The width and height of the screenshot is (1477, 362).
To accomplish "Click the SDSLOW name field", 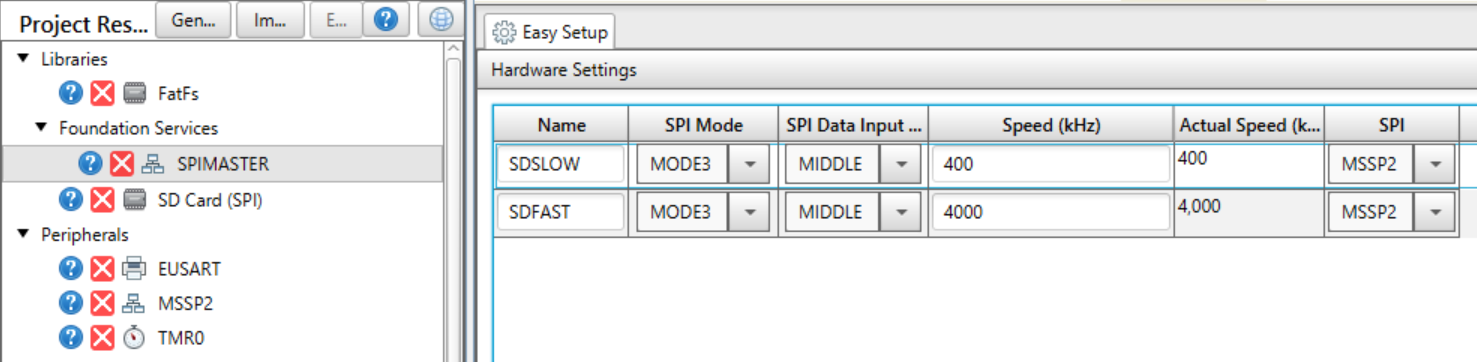I will pos(561,164).
